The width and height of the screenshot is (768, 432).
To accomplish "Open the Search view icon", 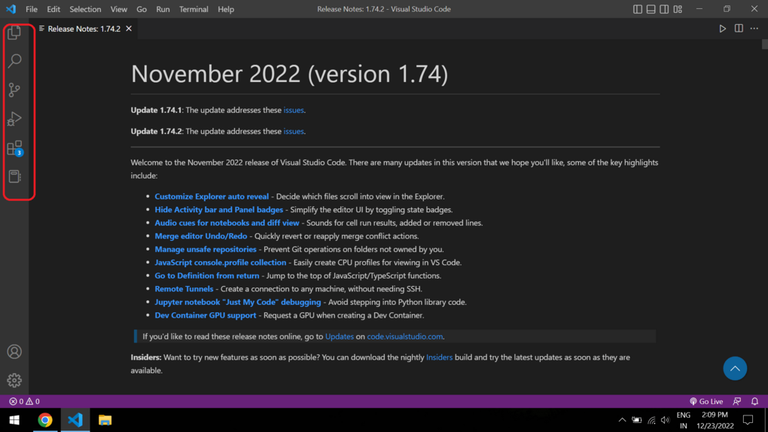I will click(14, 61).
